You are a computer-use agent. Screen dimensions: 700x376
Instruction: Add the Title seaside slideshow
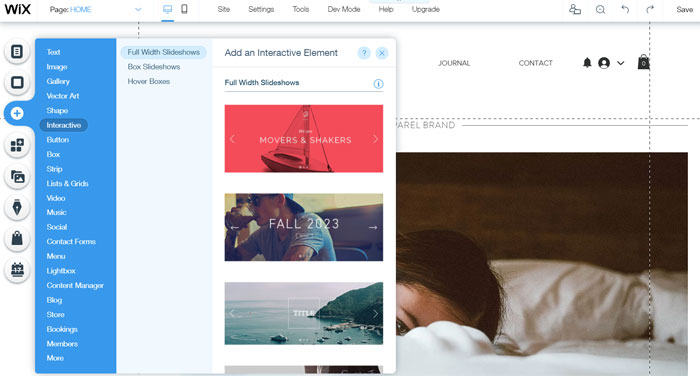pos(304,313)
